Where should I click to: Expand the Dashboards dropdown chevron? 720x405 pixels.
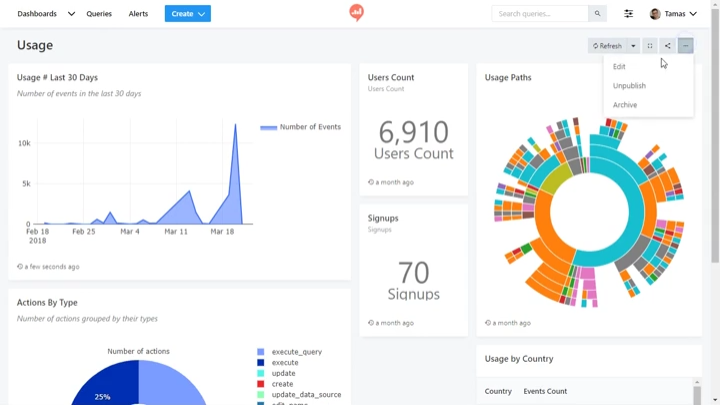pos(71,14)
